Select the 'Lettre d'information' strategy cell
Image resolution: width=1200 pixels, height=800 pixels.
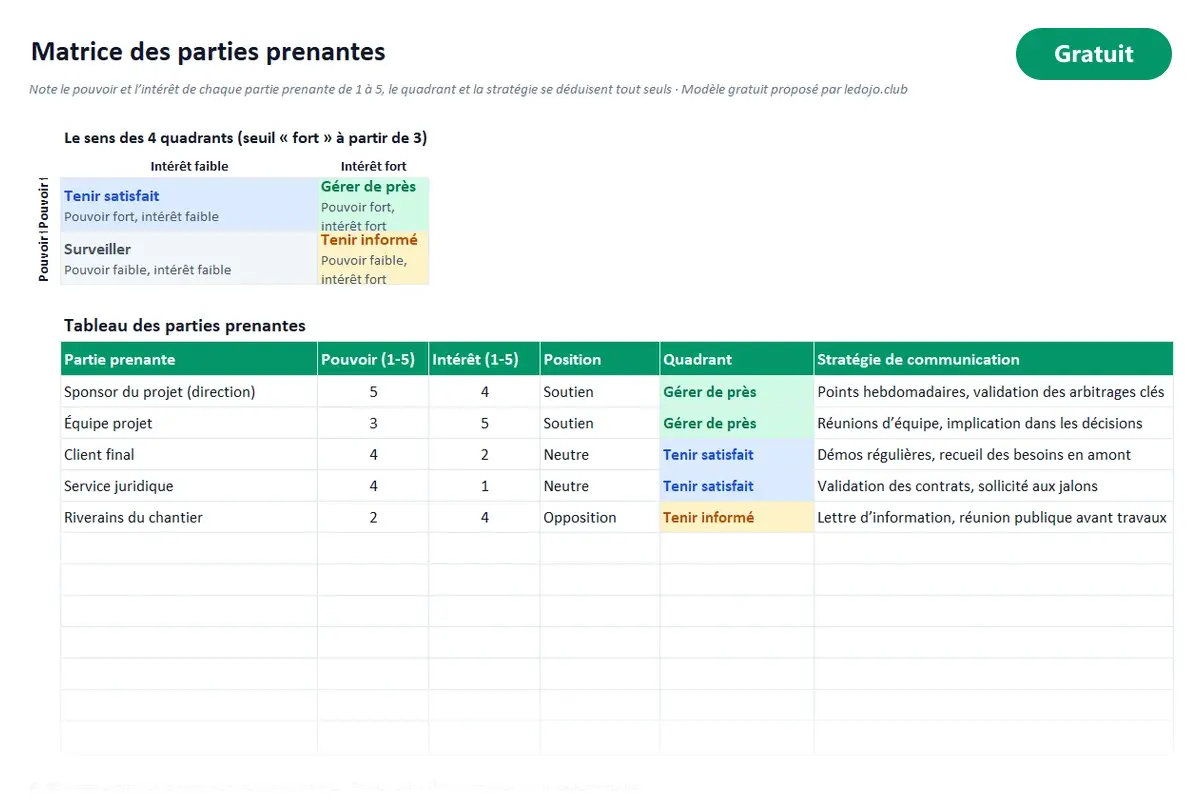click(993, 518)
